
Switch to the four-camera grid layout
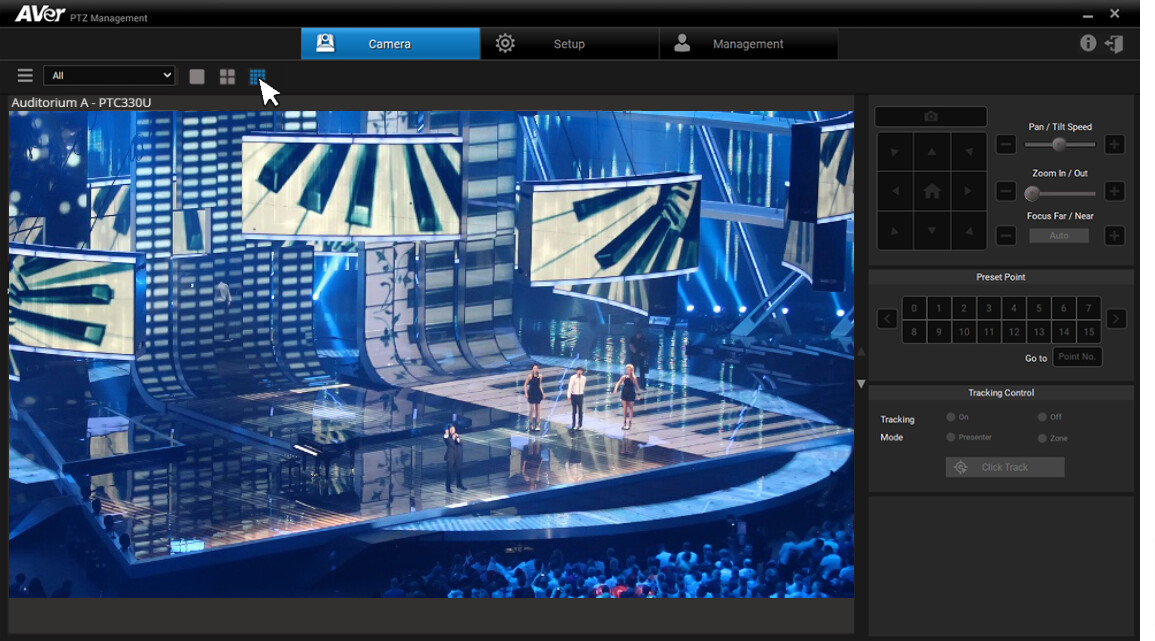pyautogui.click(x=227, y=77)
